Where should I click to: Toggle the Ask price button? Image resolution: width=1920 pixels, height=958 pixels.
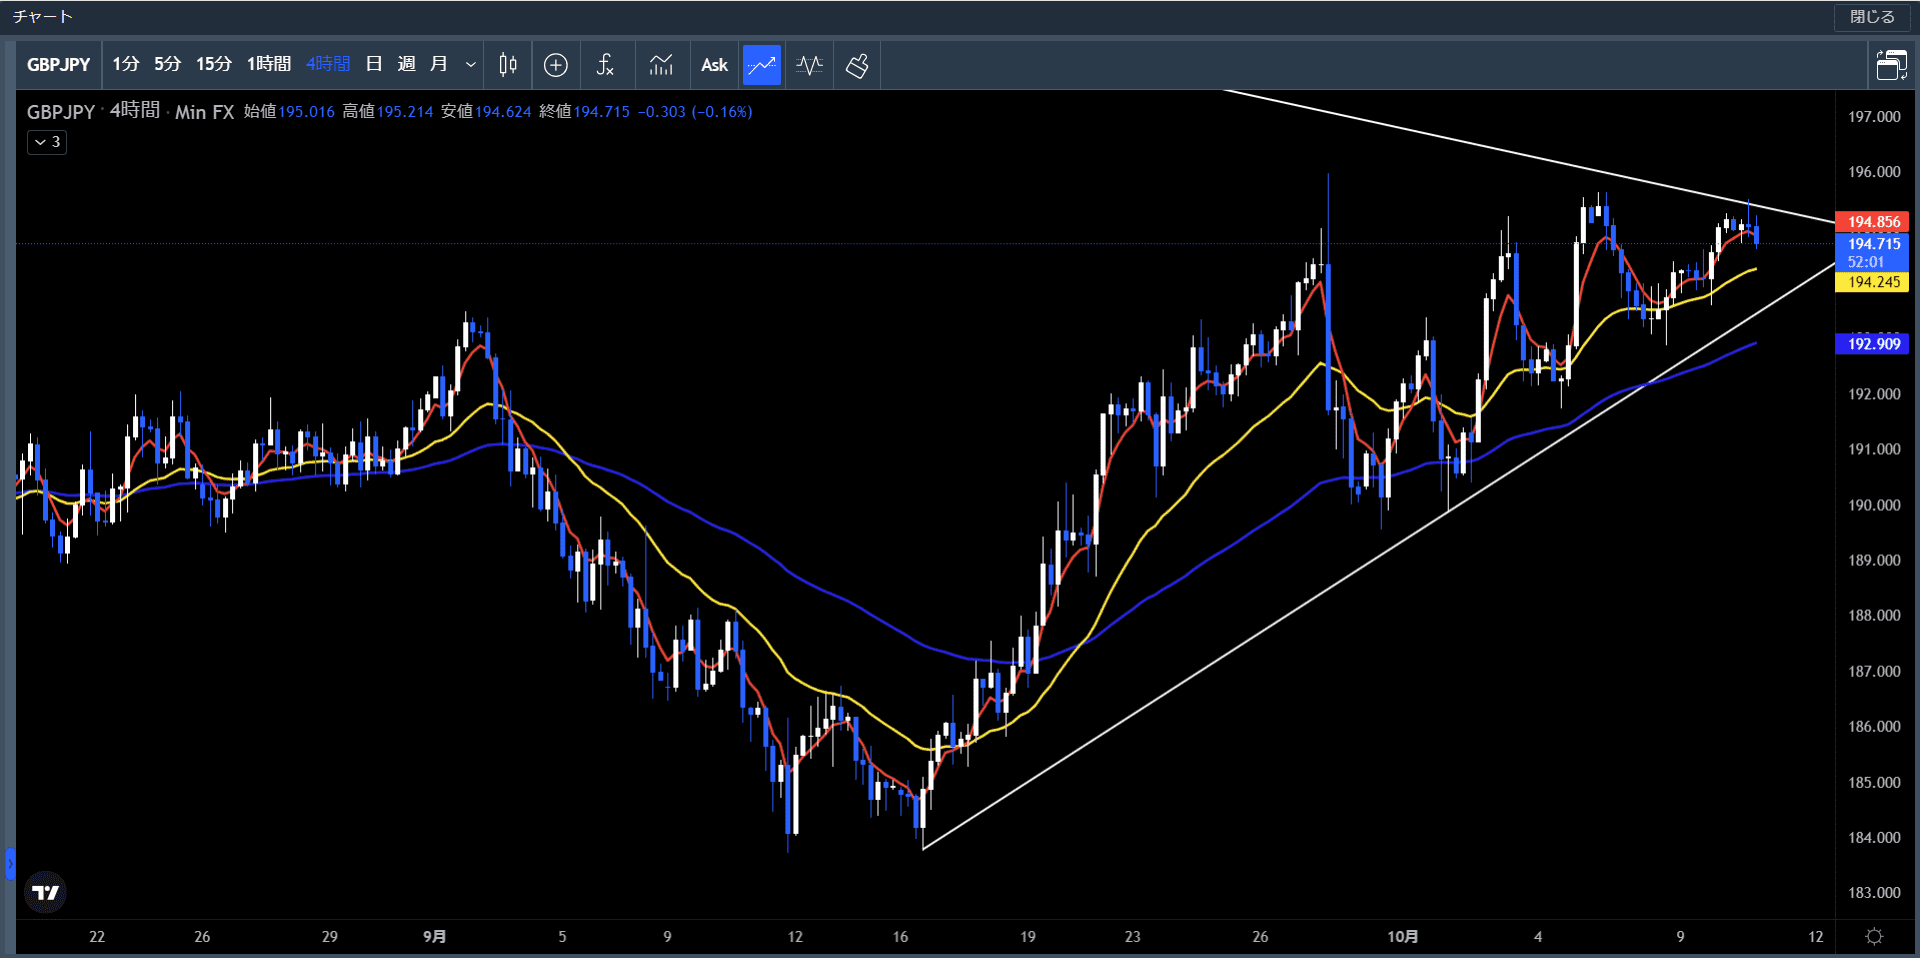714,65
